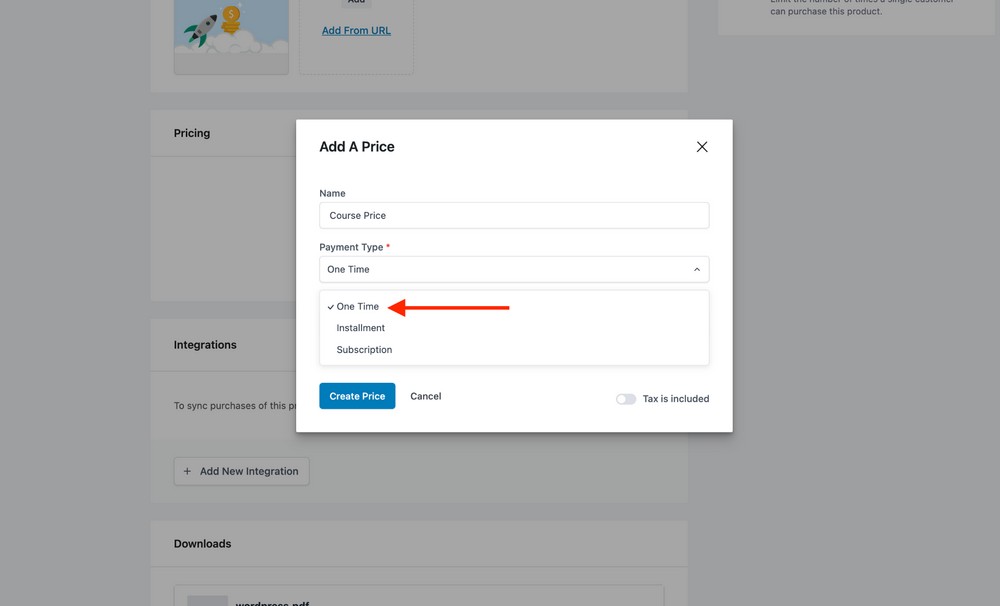Click the Downloads section heading
Screen dimensions: 1000x606
click(202, 544)
